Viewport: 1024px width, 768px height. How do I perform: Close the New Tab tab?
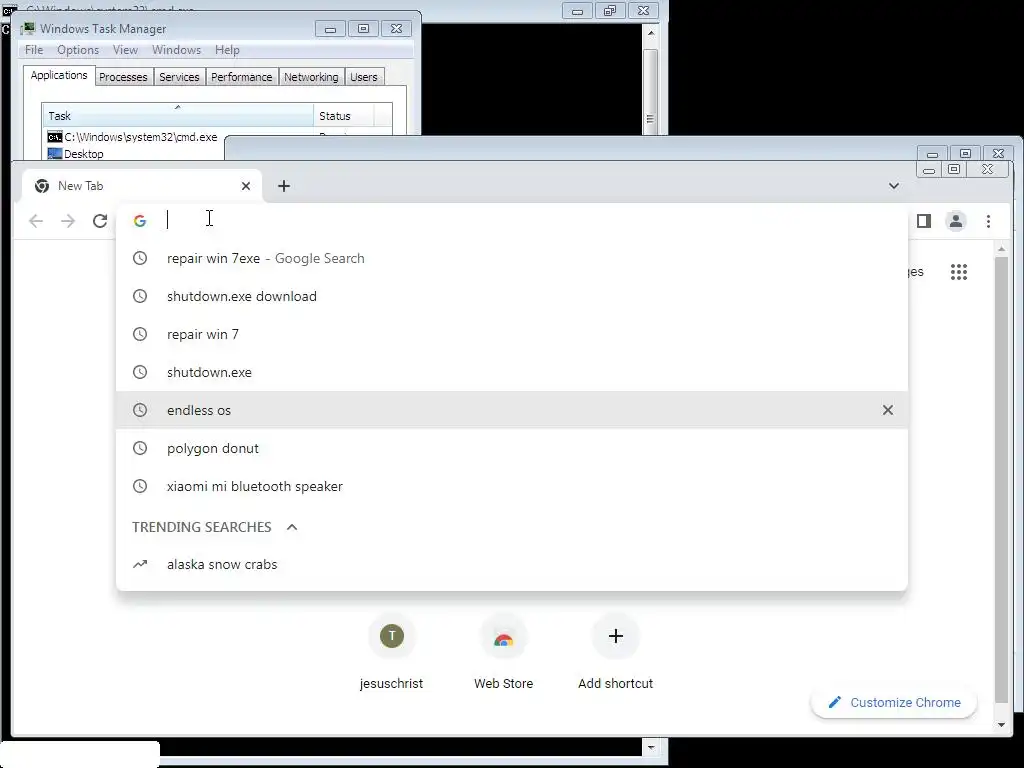point(246,186)
